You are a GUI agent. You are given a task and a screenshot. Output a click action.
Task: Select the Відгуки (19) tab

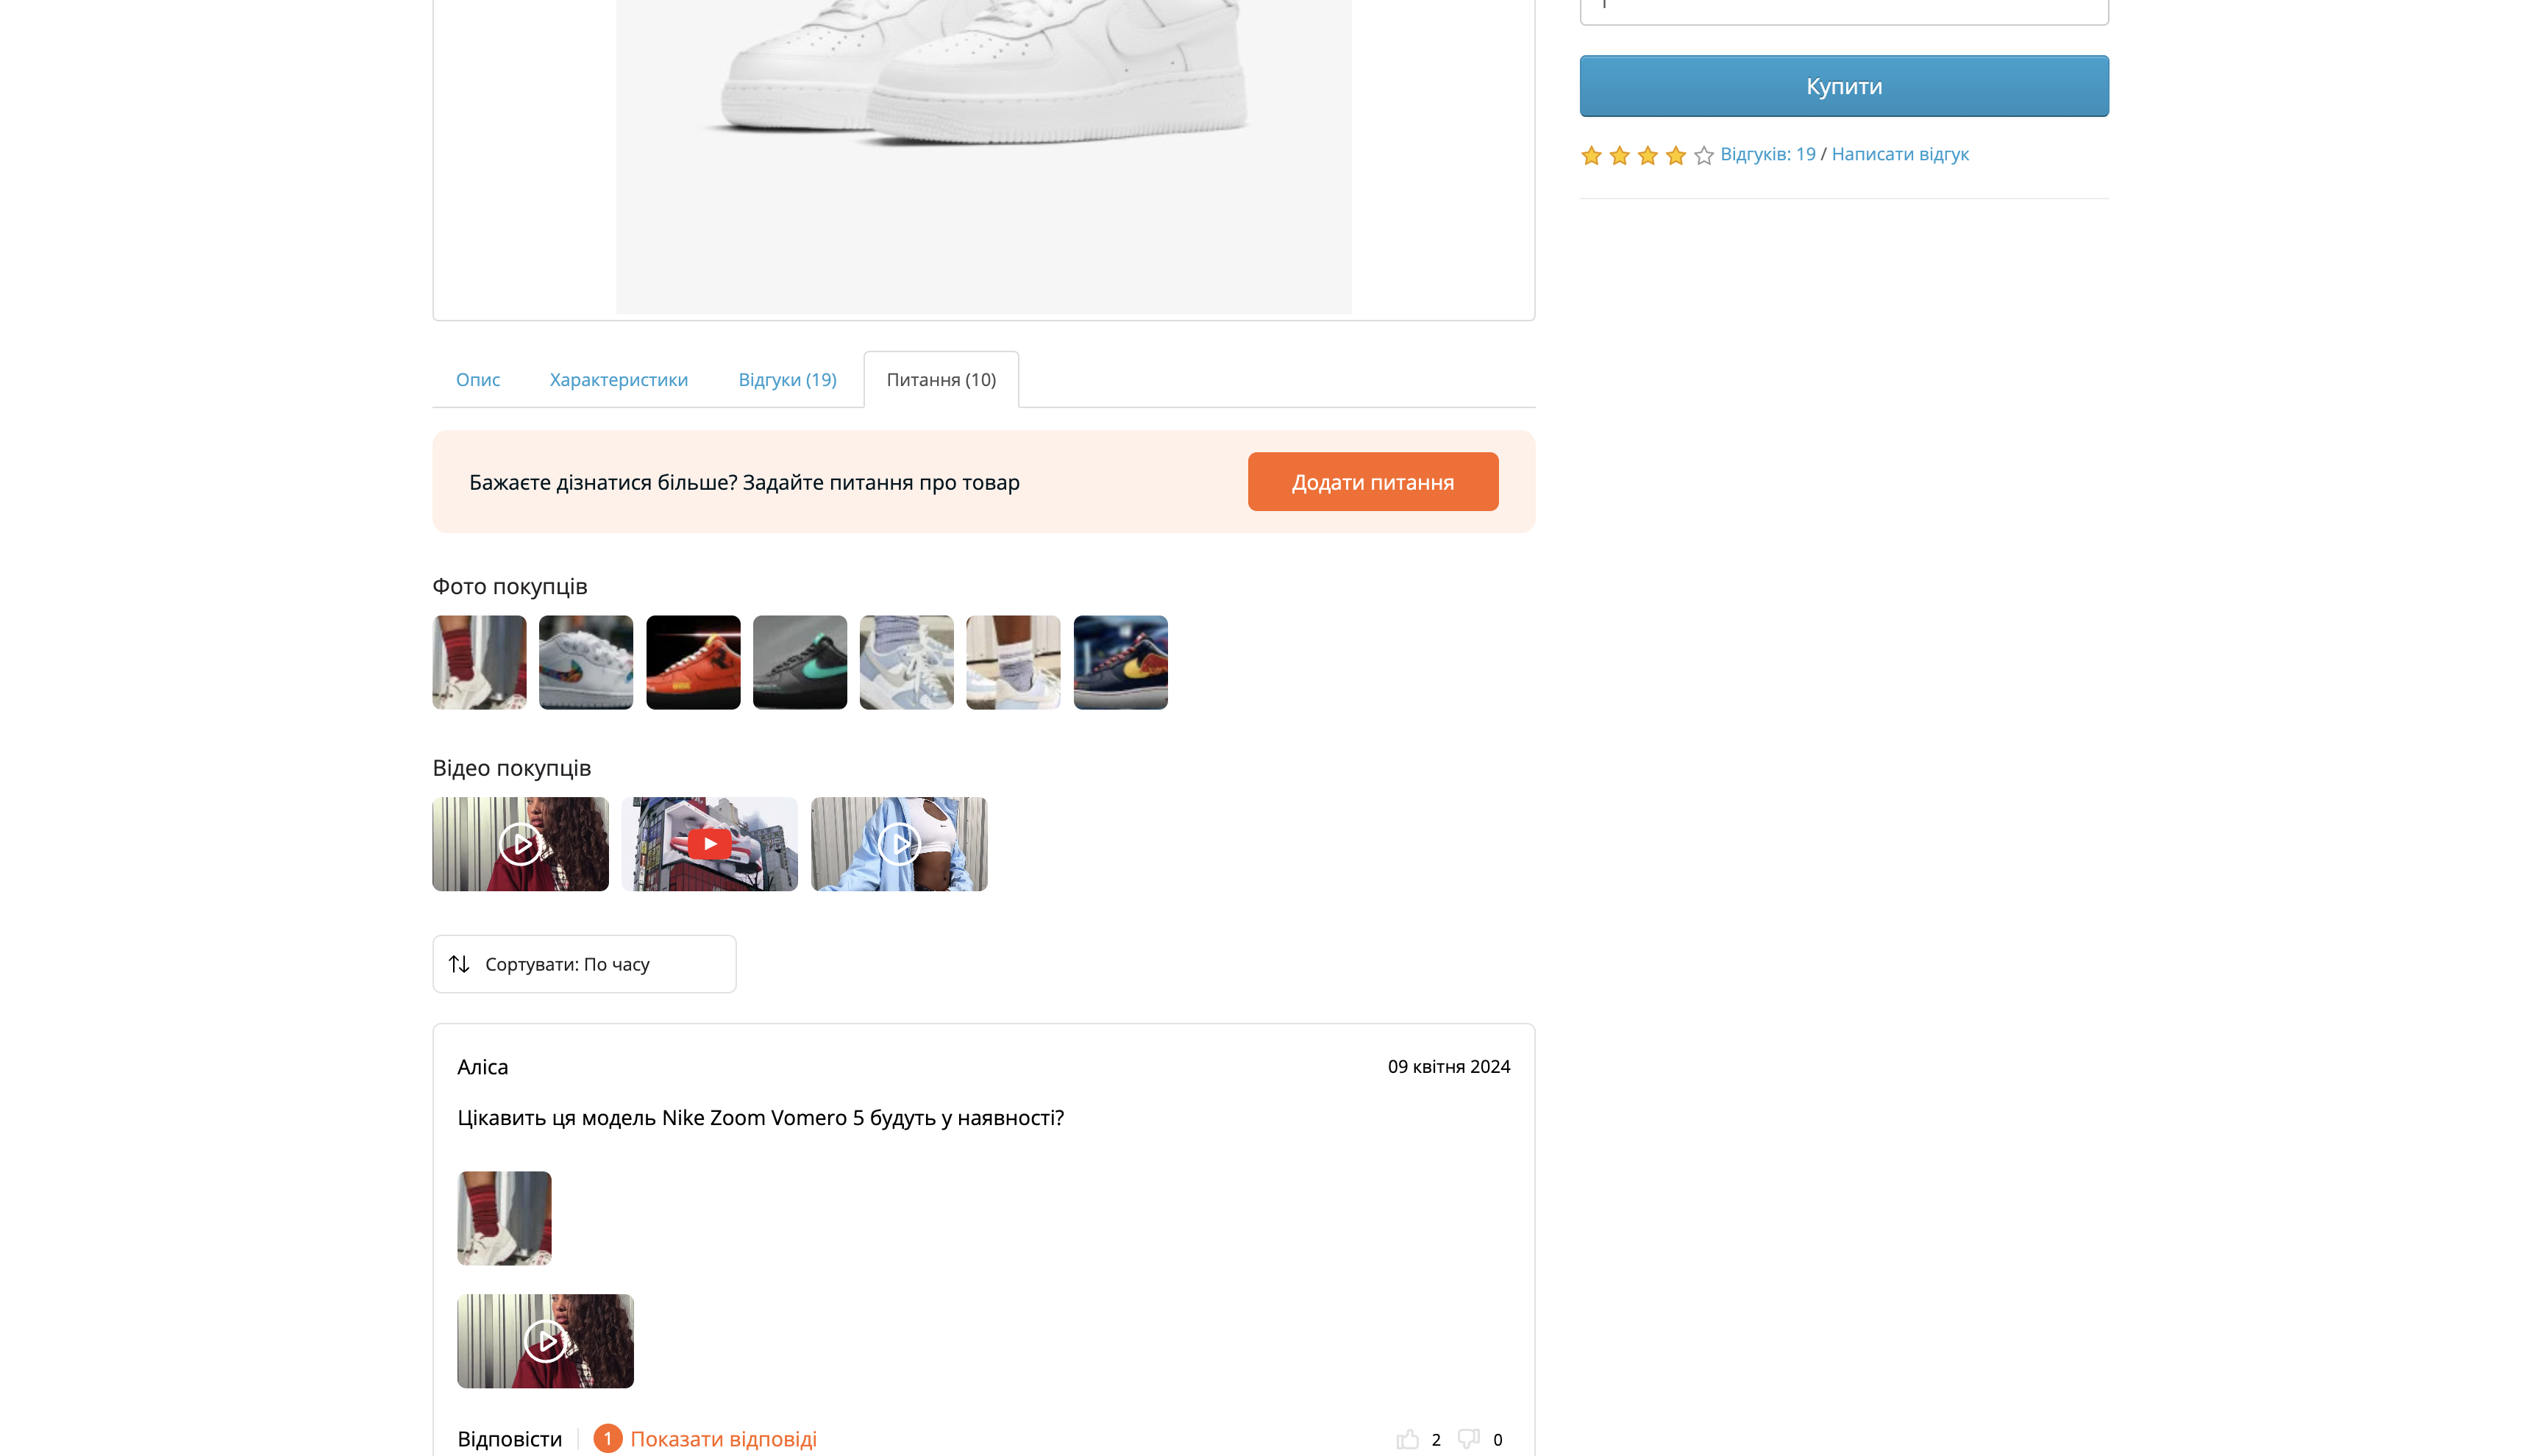coord(787,380)
